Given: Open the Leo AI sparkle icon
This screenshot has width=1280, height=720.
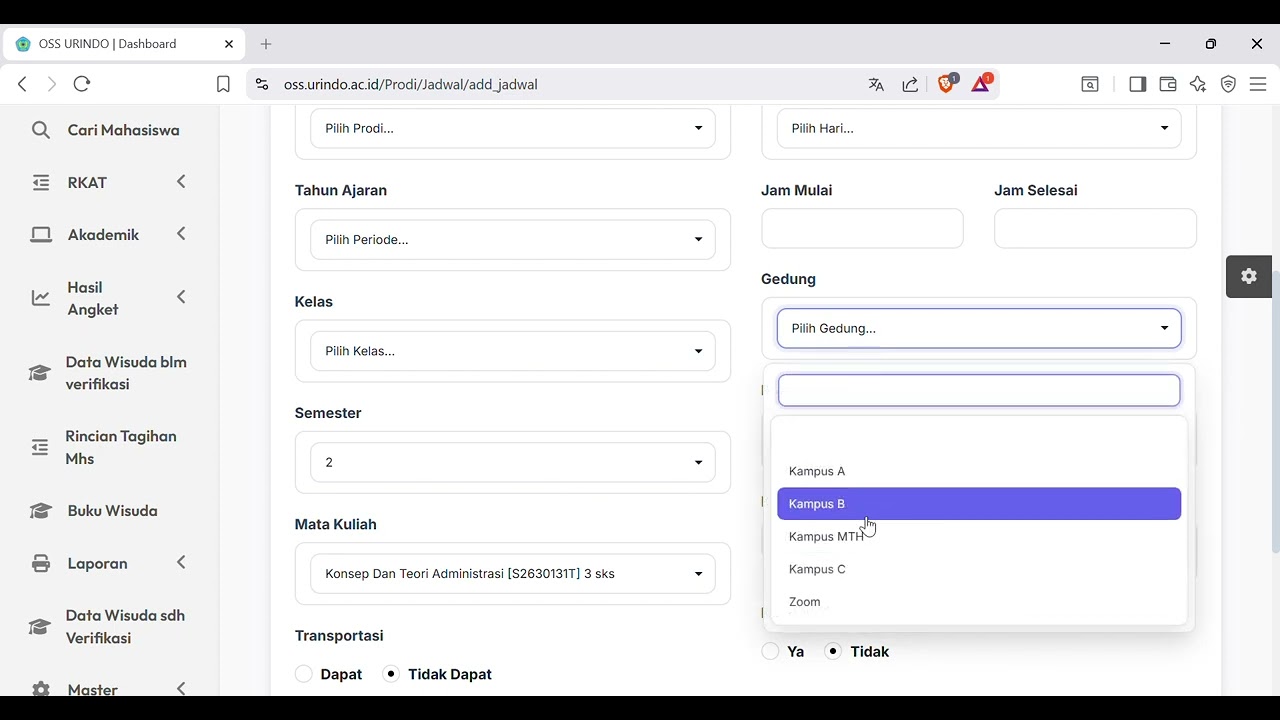Looking at the screenshot, I should (1198, 84).
